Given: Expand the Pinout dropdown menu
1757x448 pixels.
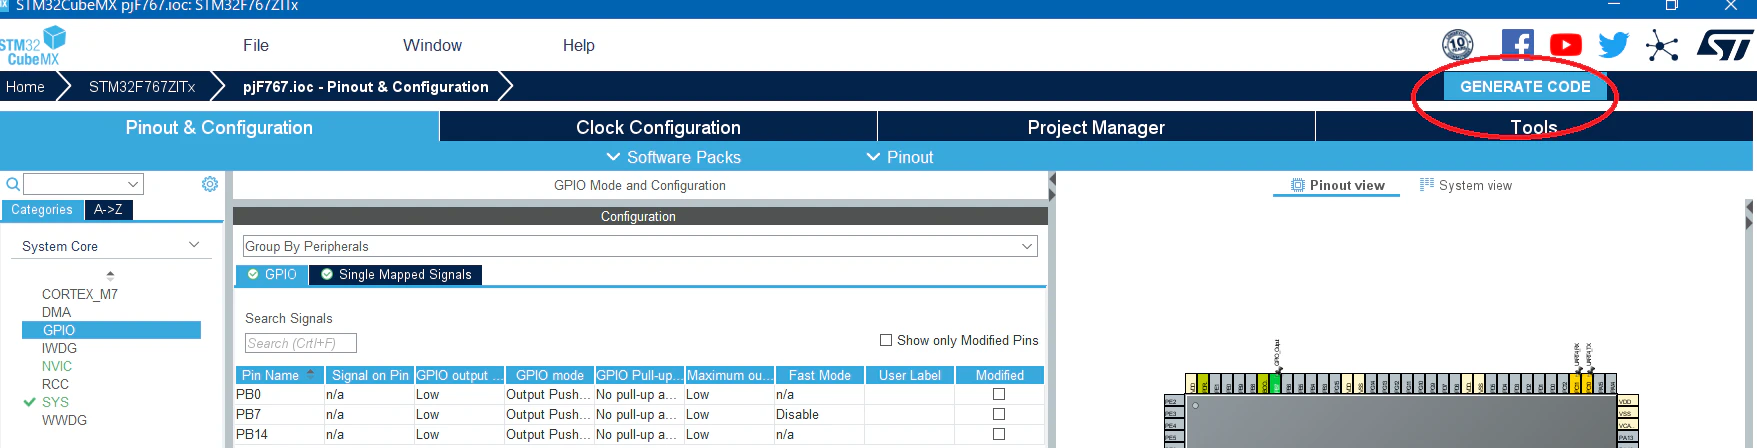Looking at the screenshot, I should 899,157.
